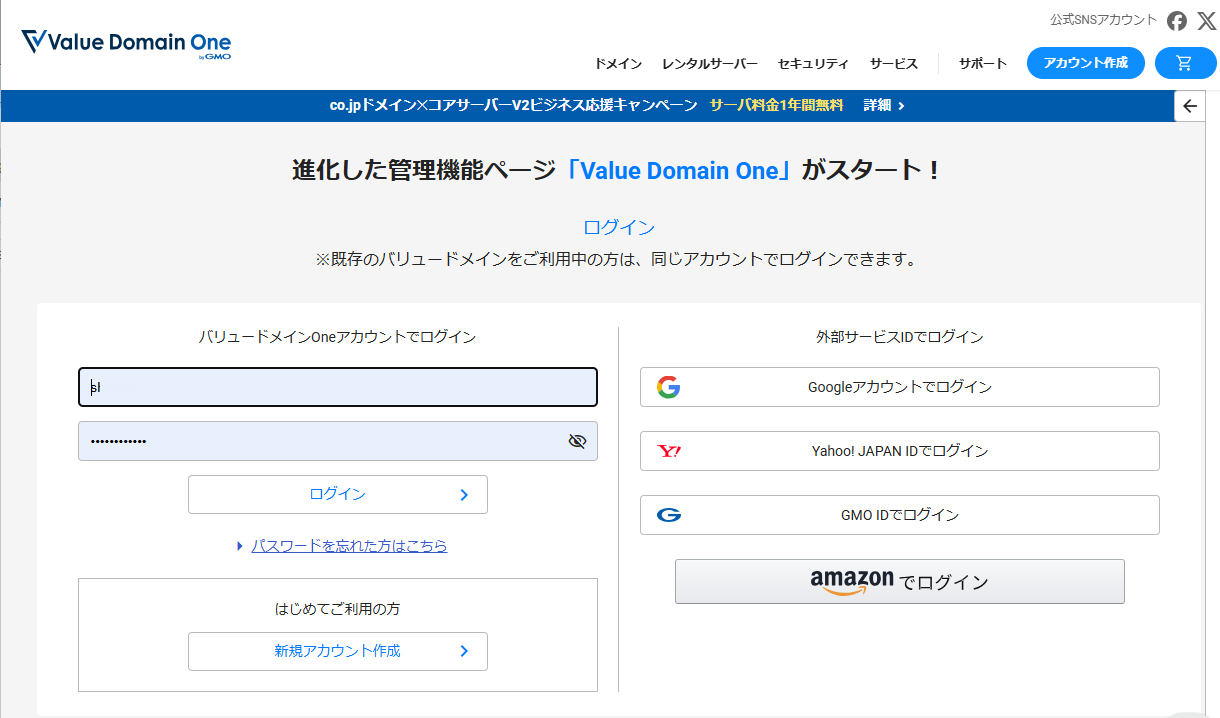Click the Yahoo! logo on the Yahoo JAPAN ID button

[x=669, y=451]
